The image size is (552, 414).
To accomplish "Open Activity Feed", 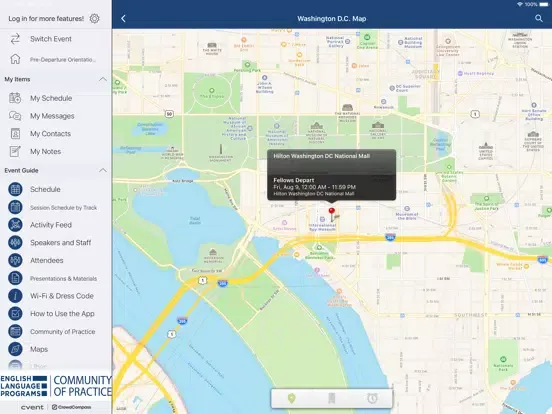I will coord(56,225).
